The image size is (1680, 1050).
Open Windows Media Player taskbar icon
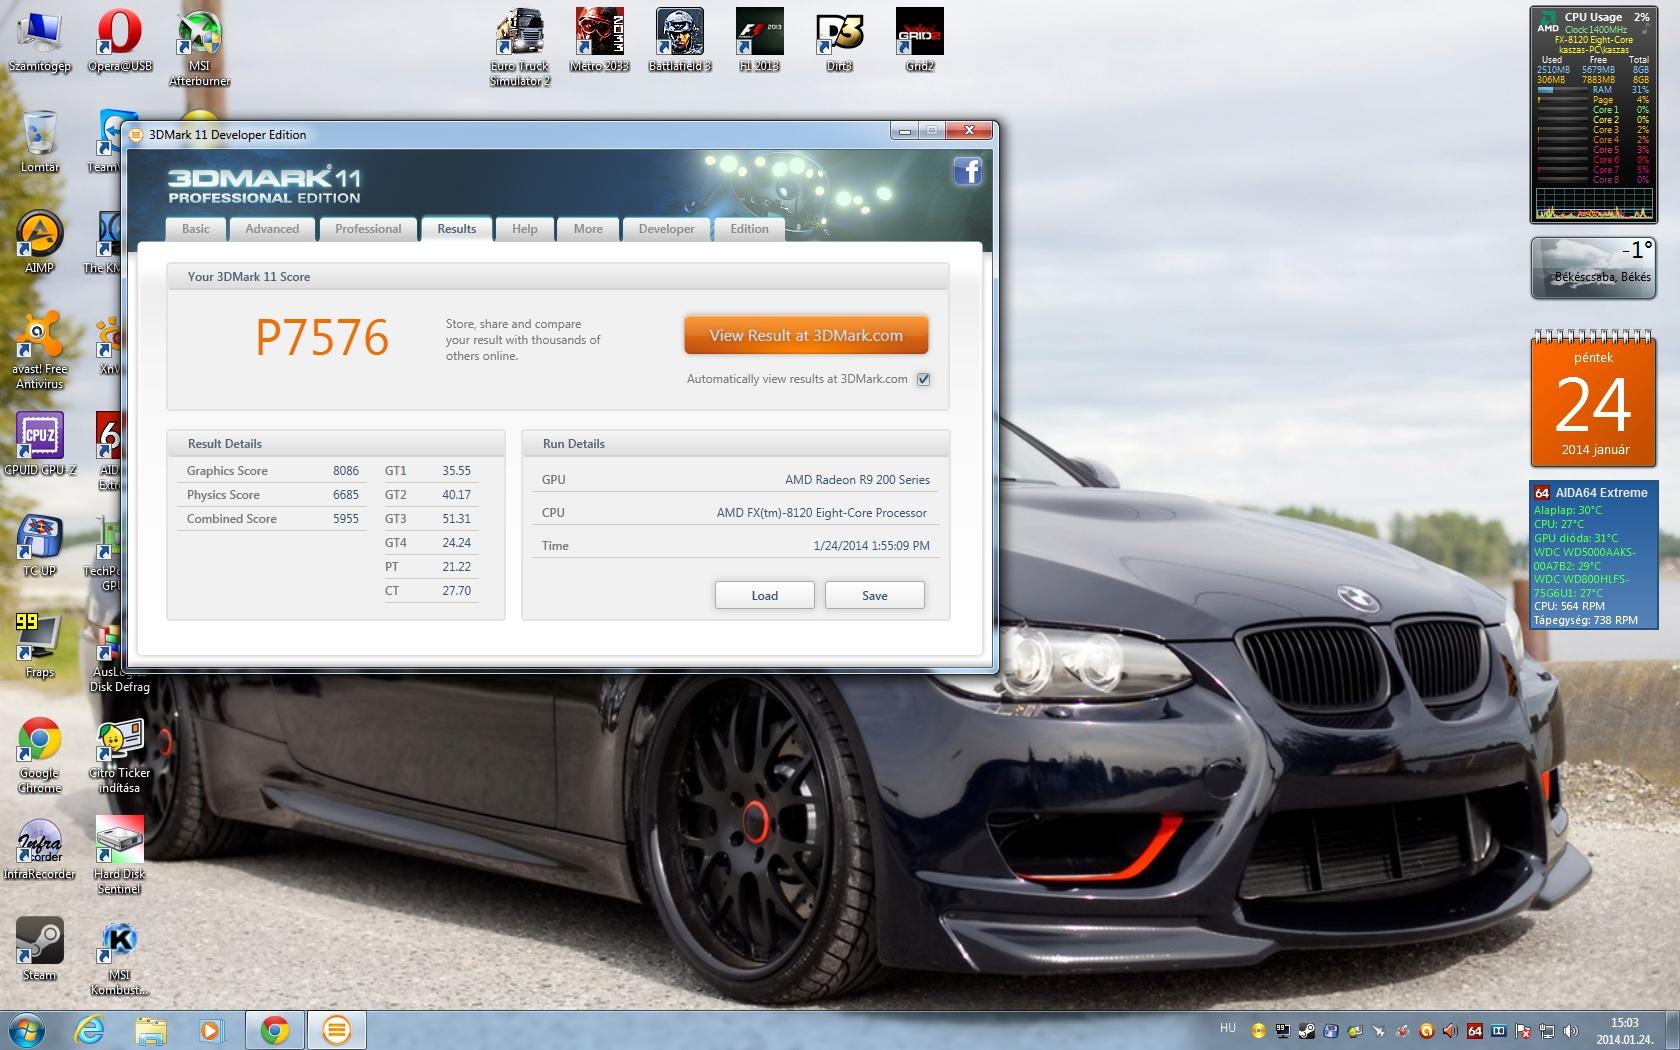210,1030
